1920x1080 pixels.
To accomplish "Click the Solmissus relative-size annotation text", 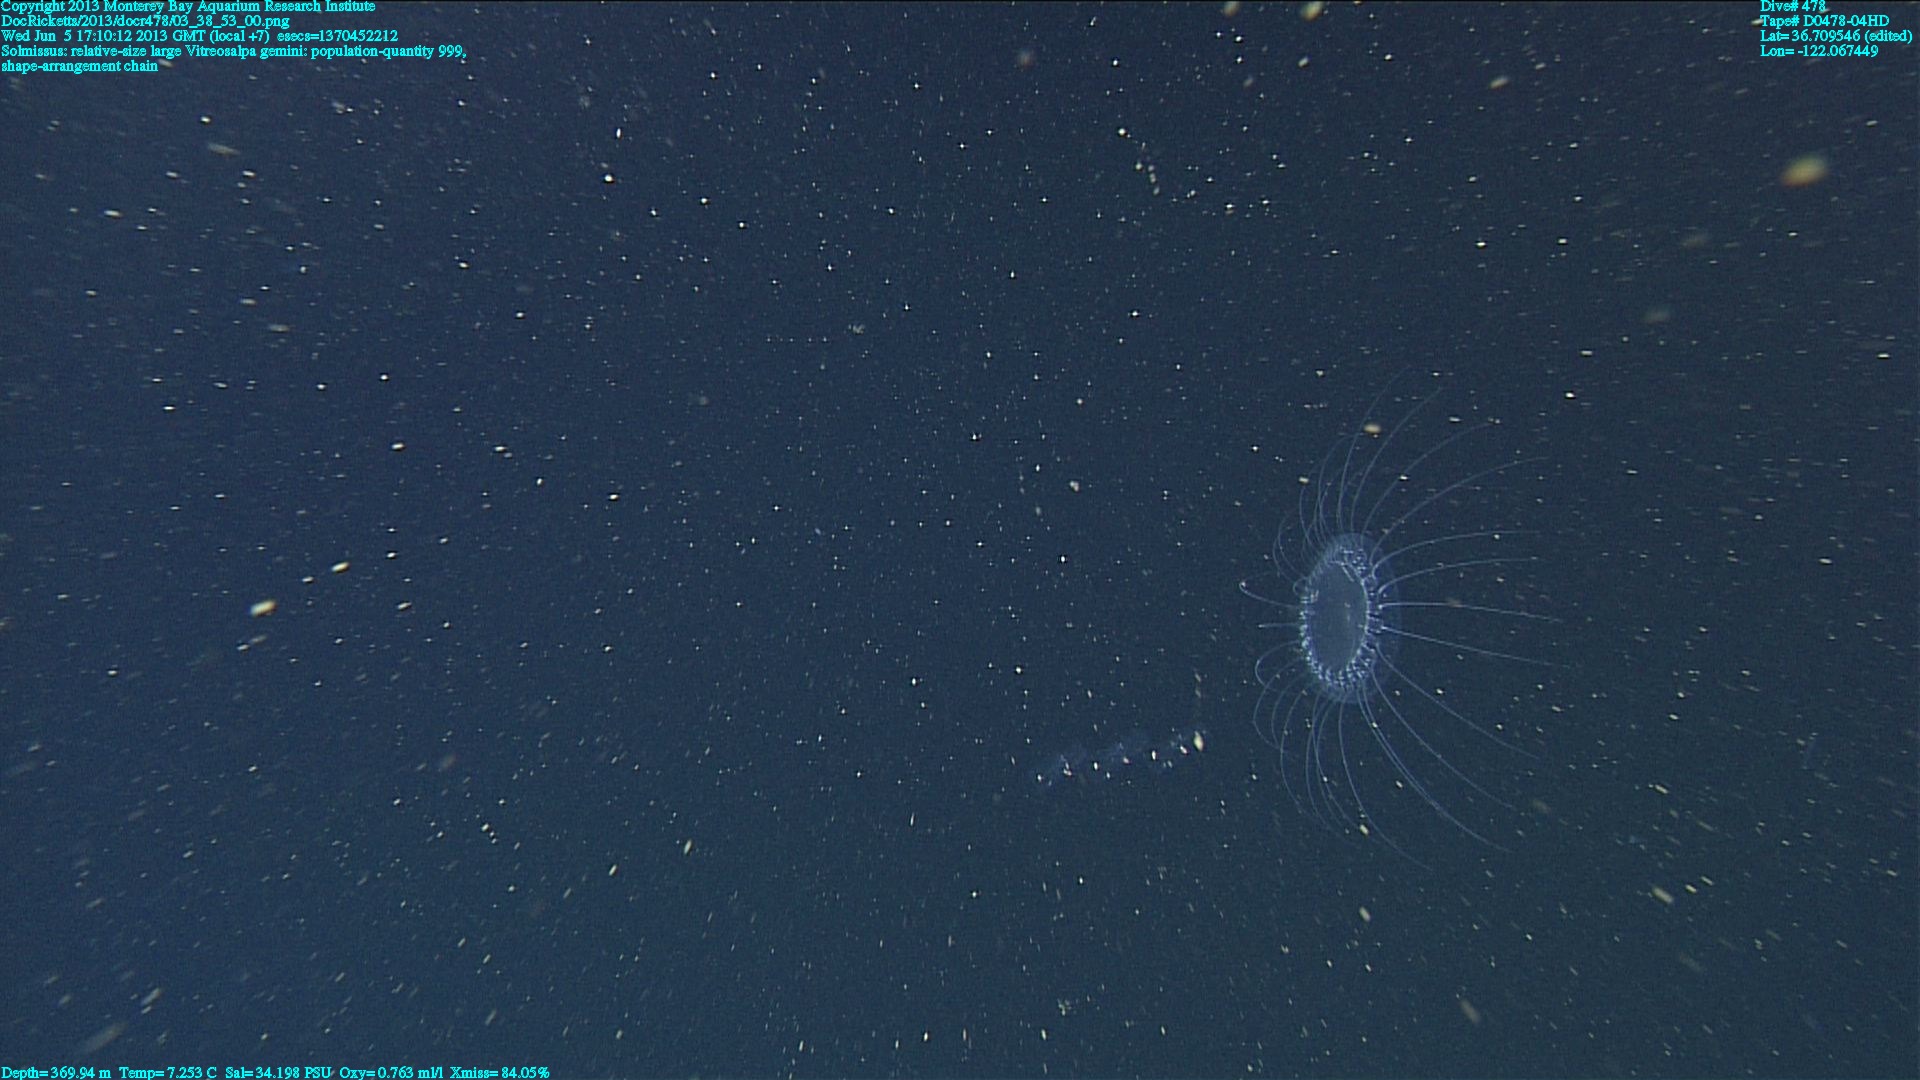I will pyautogui.click(x=92, y=51).
